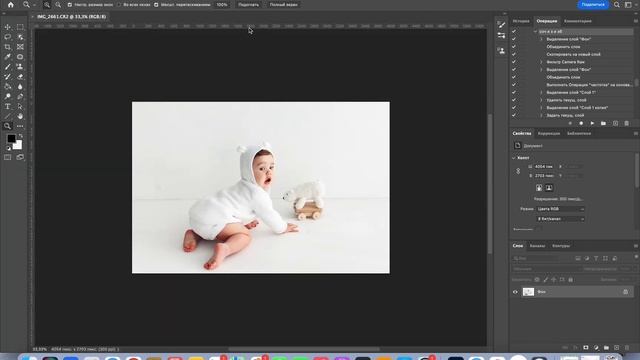The image size is (640, 360).
Task: Toggle checkmark for Фильтр Camera Raw step
Action: [x=514, y=62]
